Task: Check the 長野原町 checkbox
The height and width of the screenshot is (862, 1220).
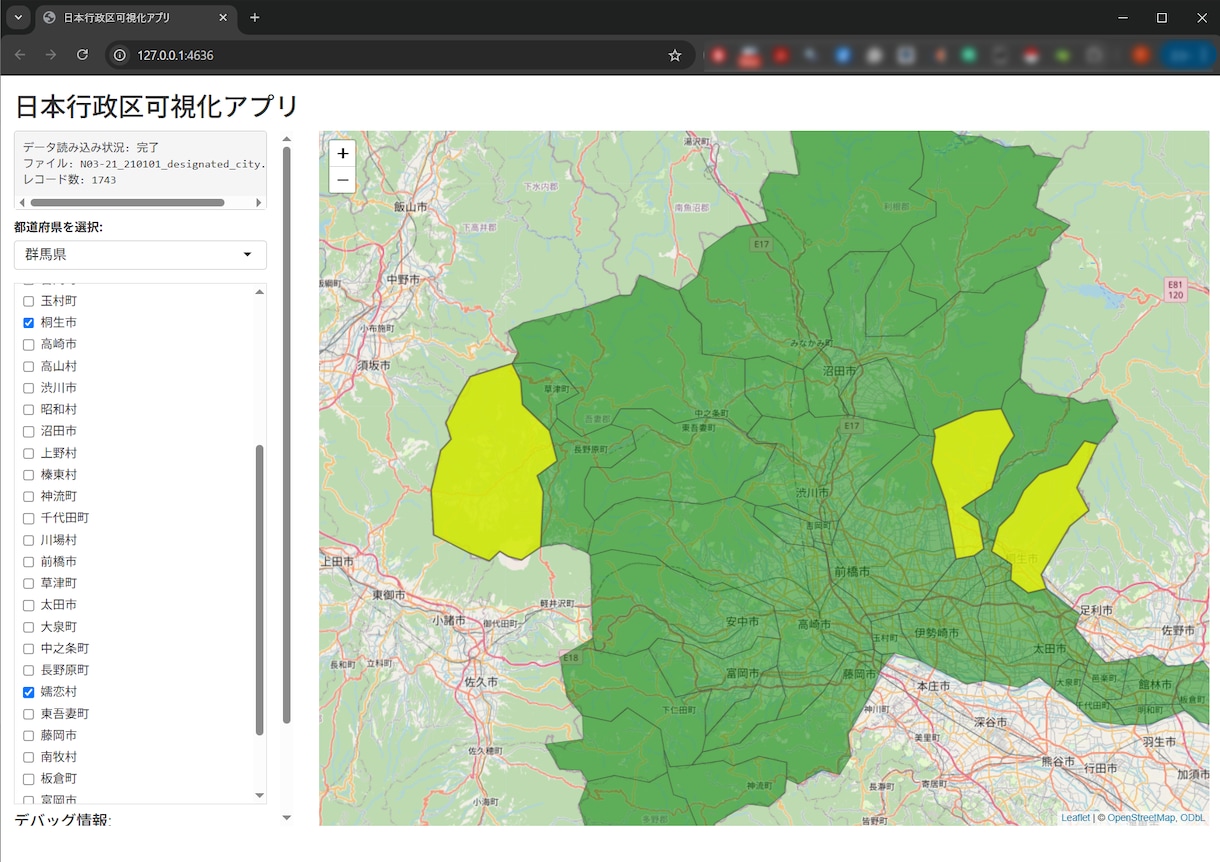Action: [x=29, y=670]
